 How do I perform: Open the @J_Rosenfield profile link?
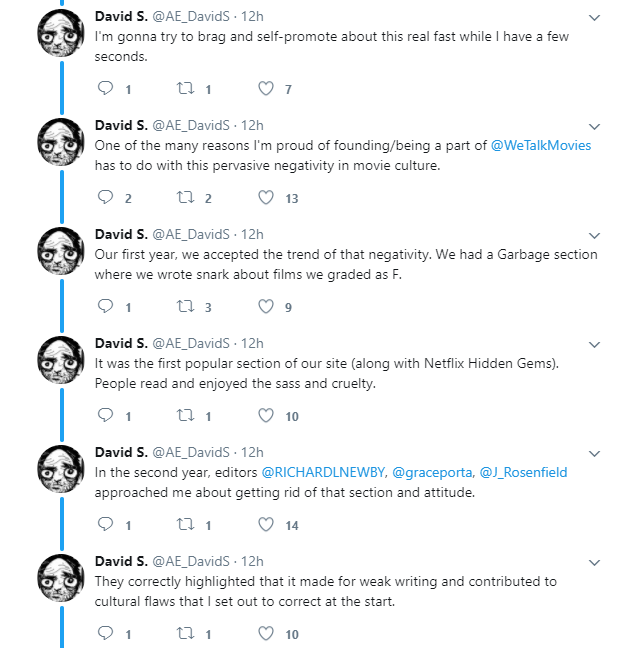click(x=523, y=472)
